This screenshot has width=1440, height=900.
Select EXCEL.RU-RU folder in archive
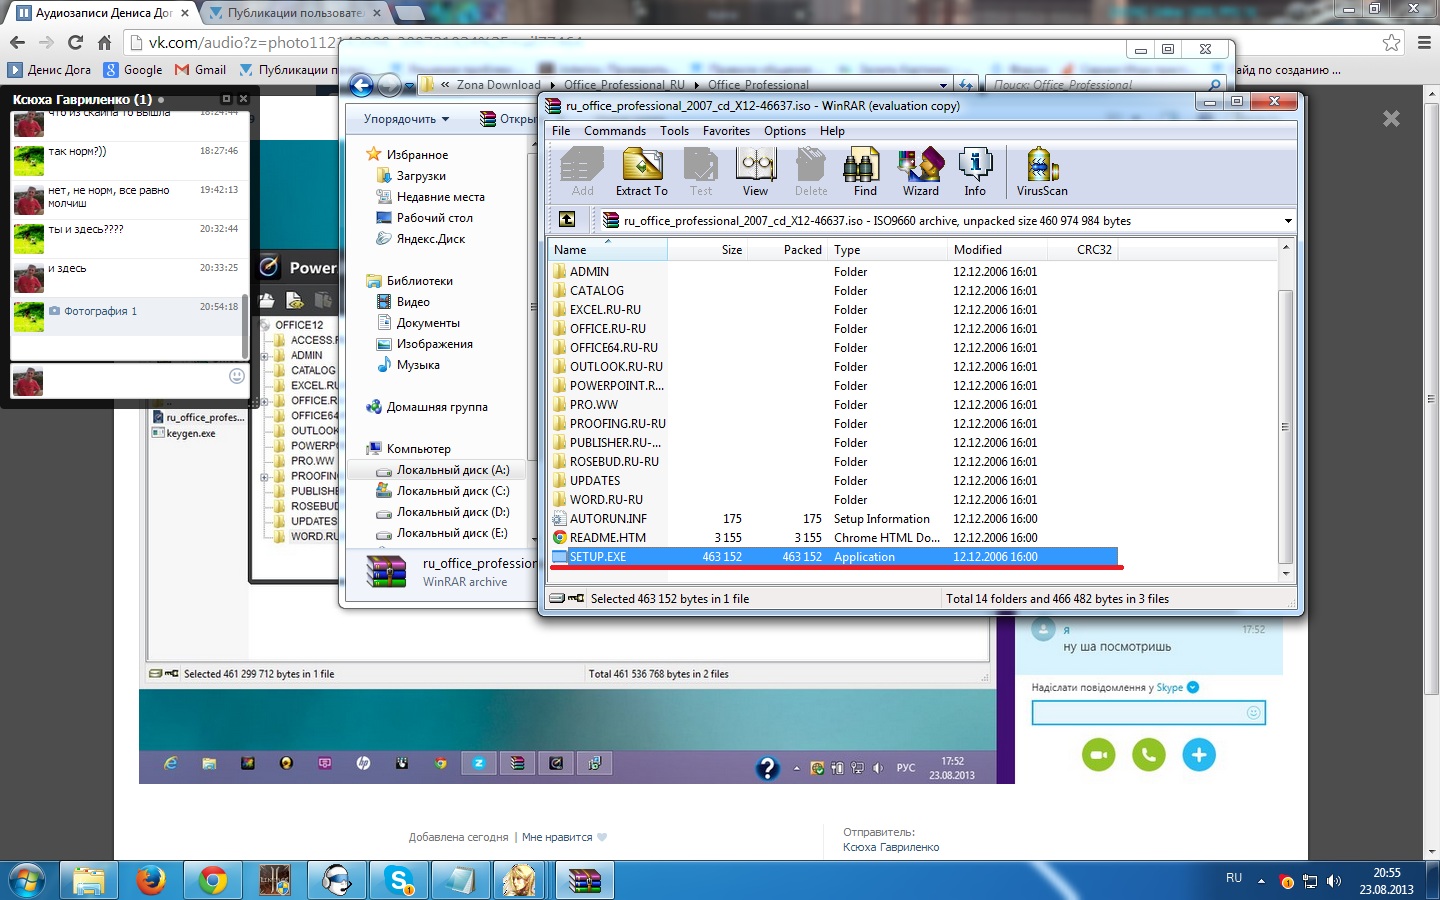(605, 310)
